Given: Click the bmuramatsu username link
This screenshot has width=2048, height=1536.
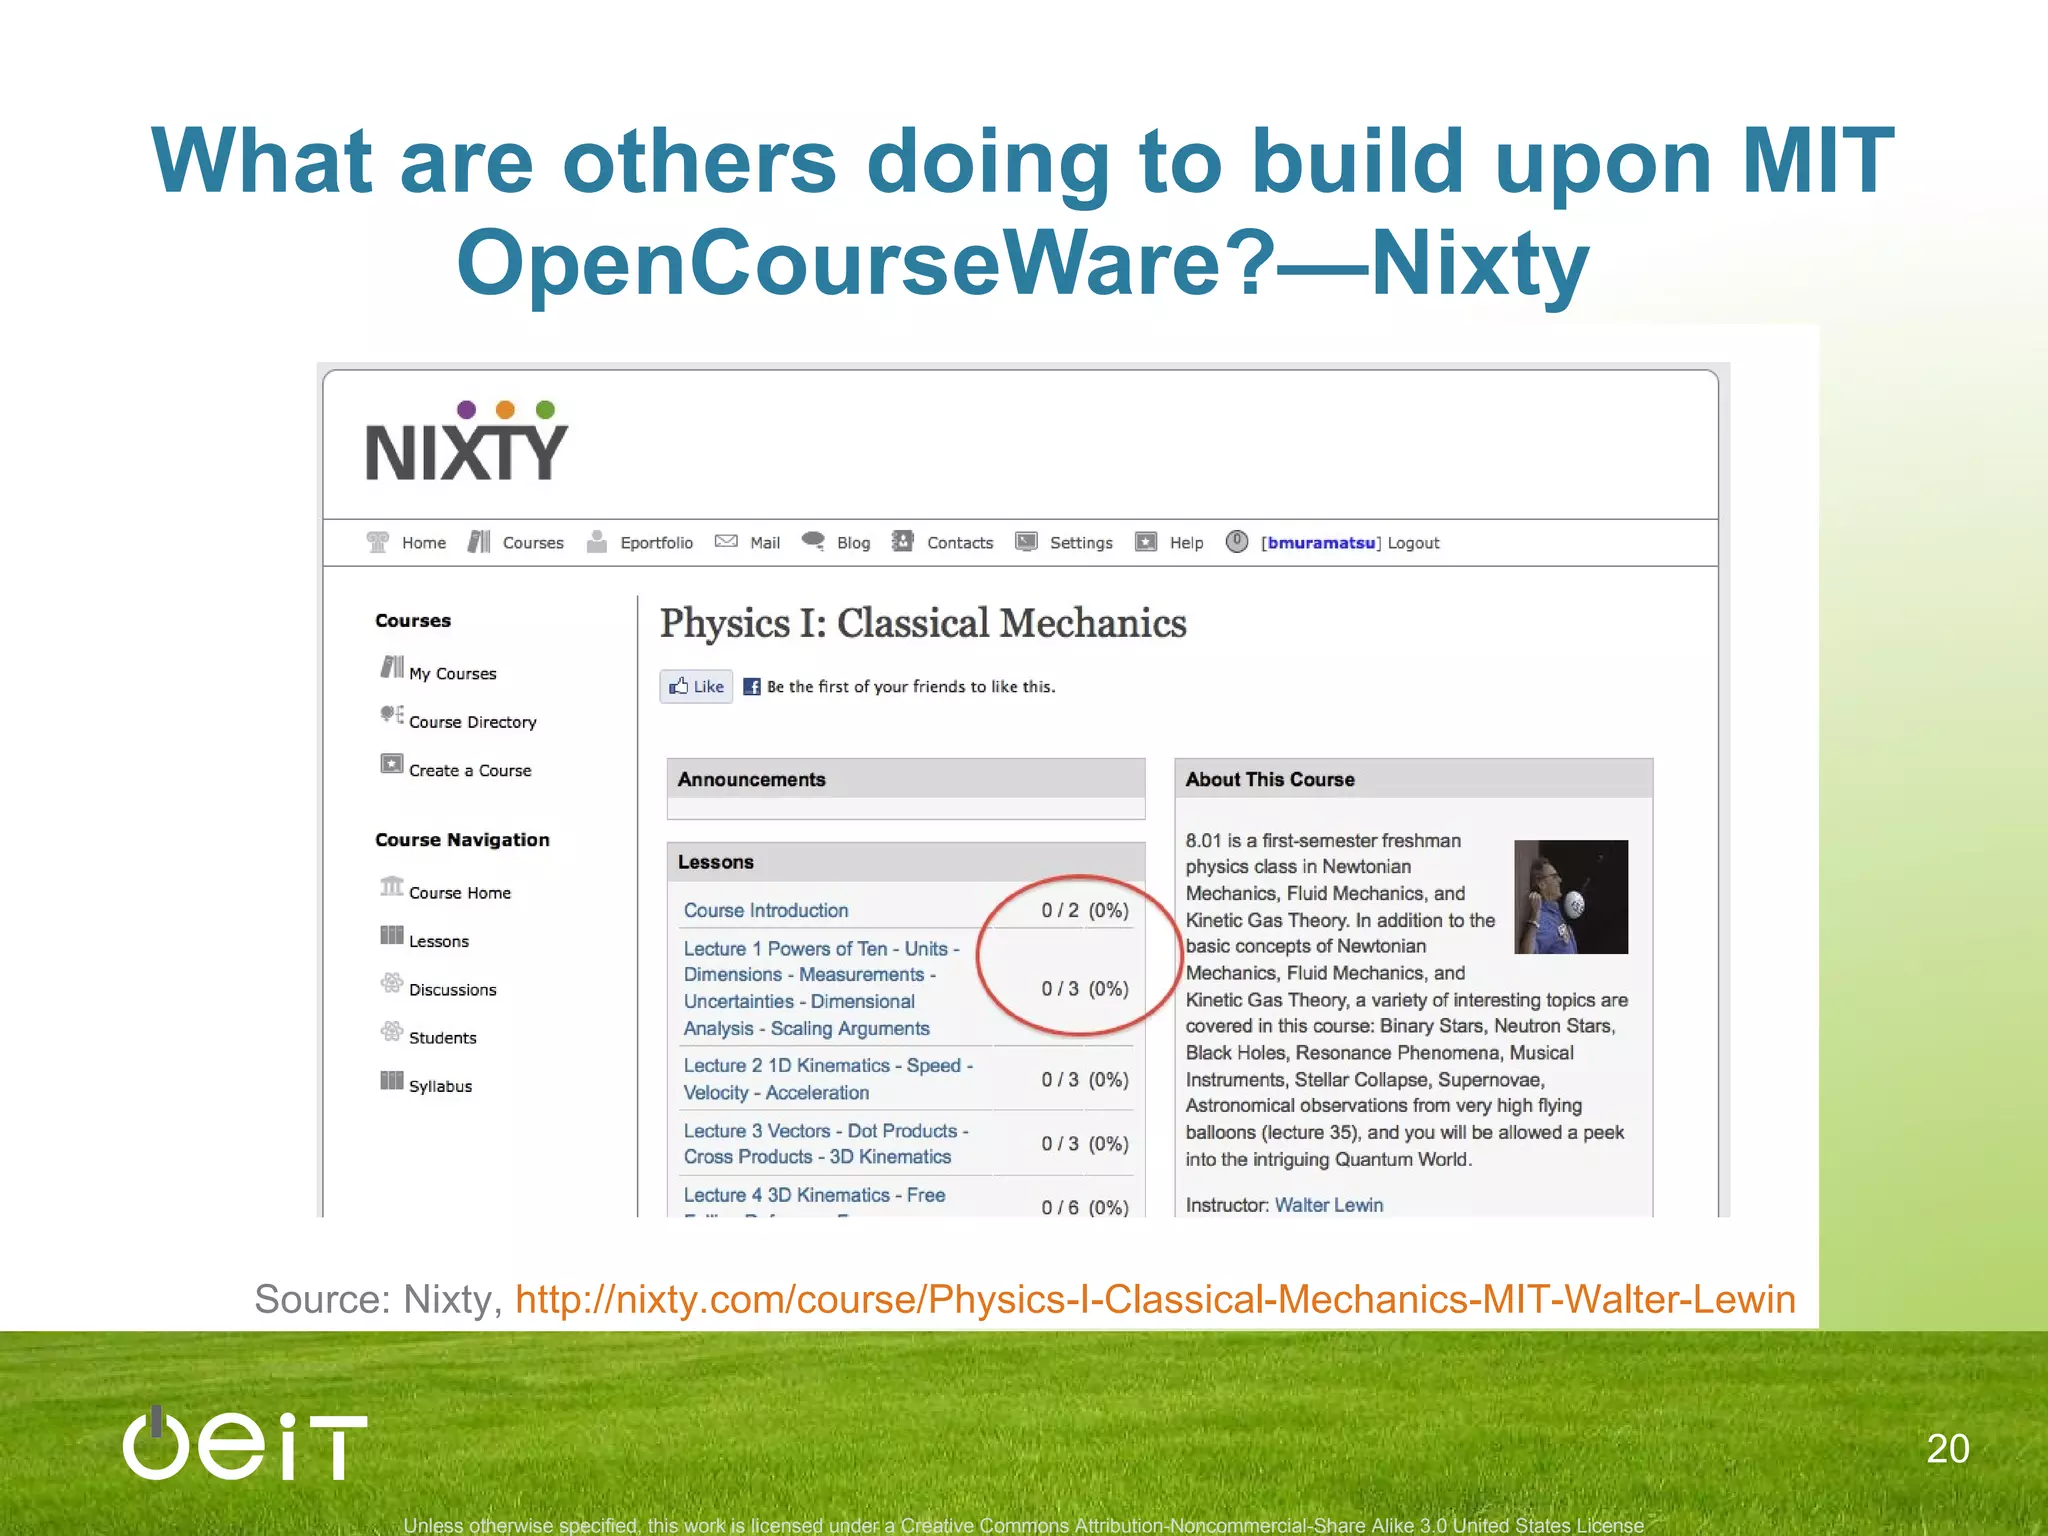Looking at the screenshot, I should 1321,543.
